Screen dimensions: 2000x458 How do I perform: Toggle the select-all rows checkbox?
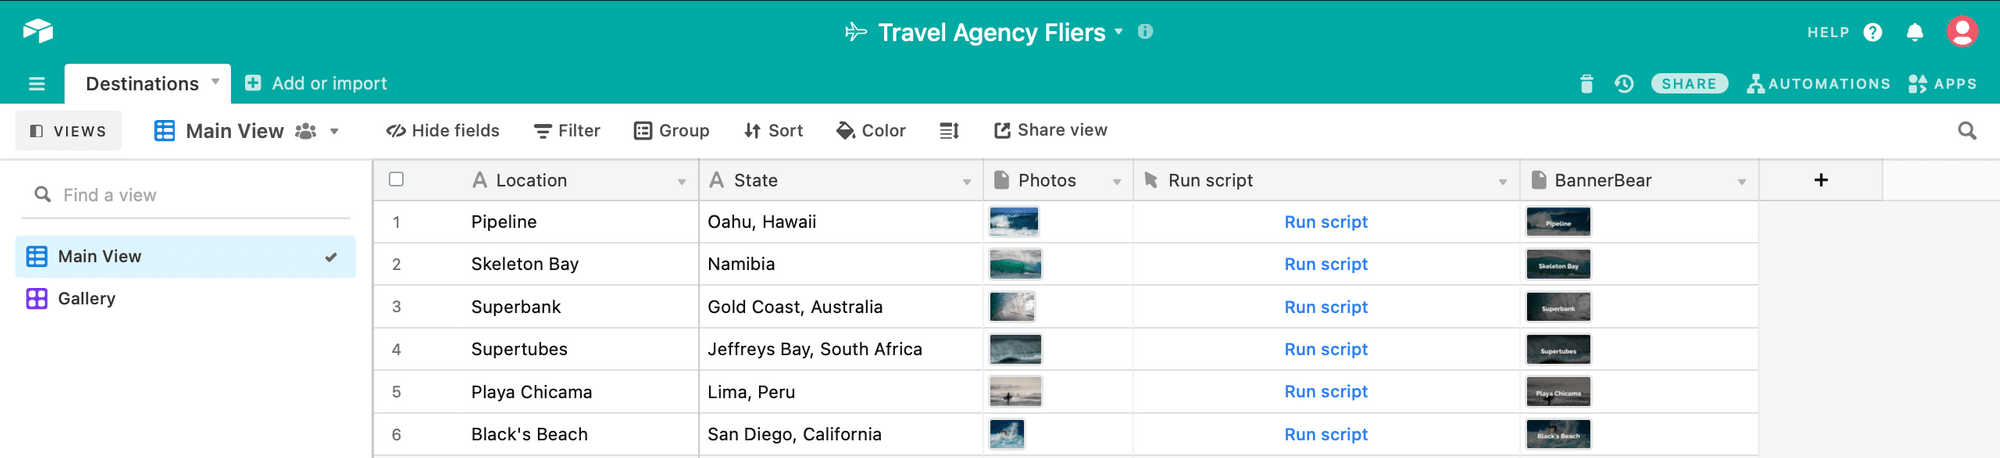click(x=396, y=180)
